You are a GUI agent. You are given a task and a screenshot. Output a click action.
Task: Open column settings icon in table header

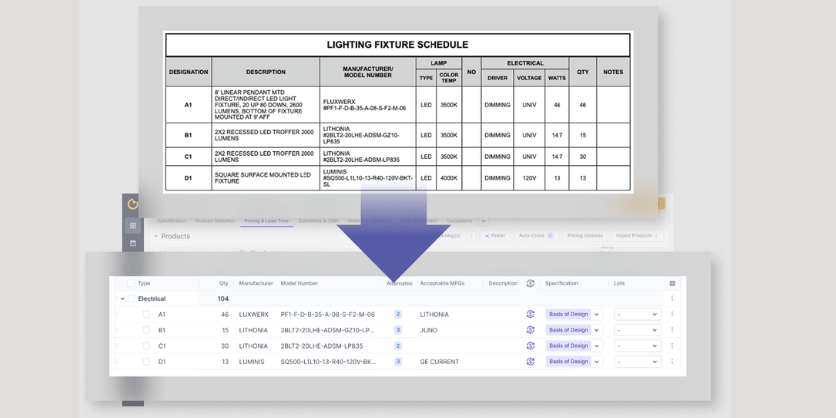672,283
